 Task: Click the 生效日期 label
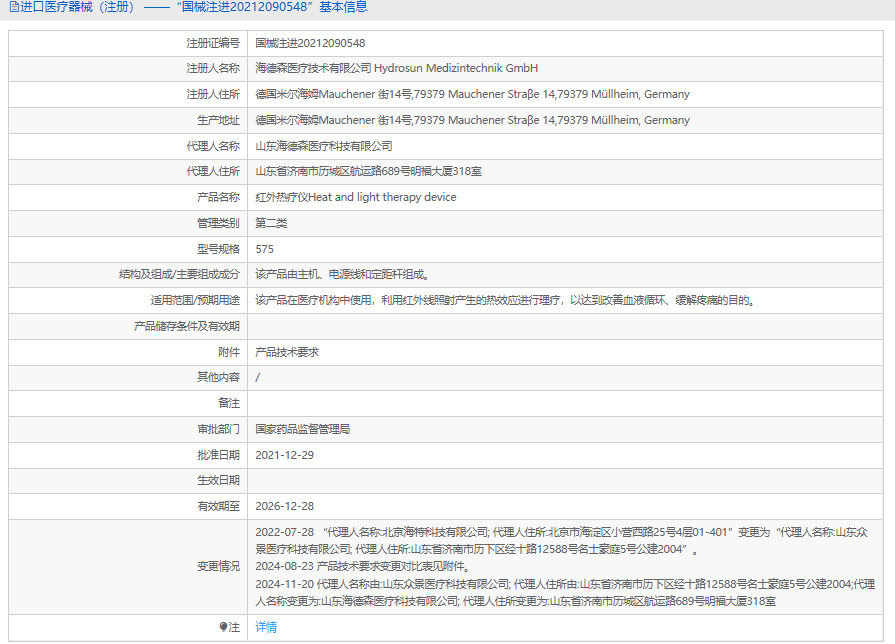pos(219,481)
